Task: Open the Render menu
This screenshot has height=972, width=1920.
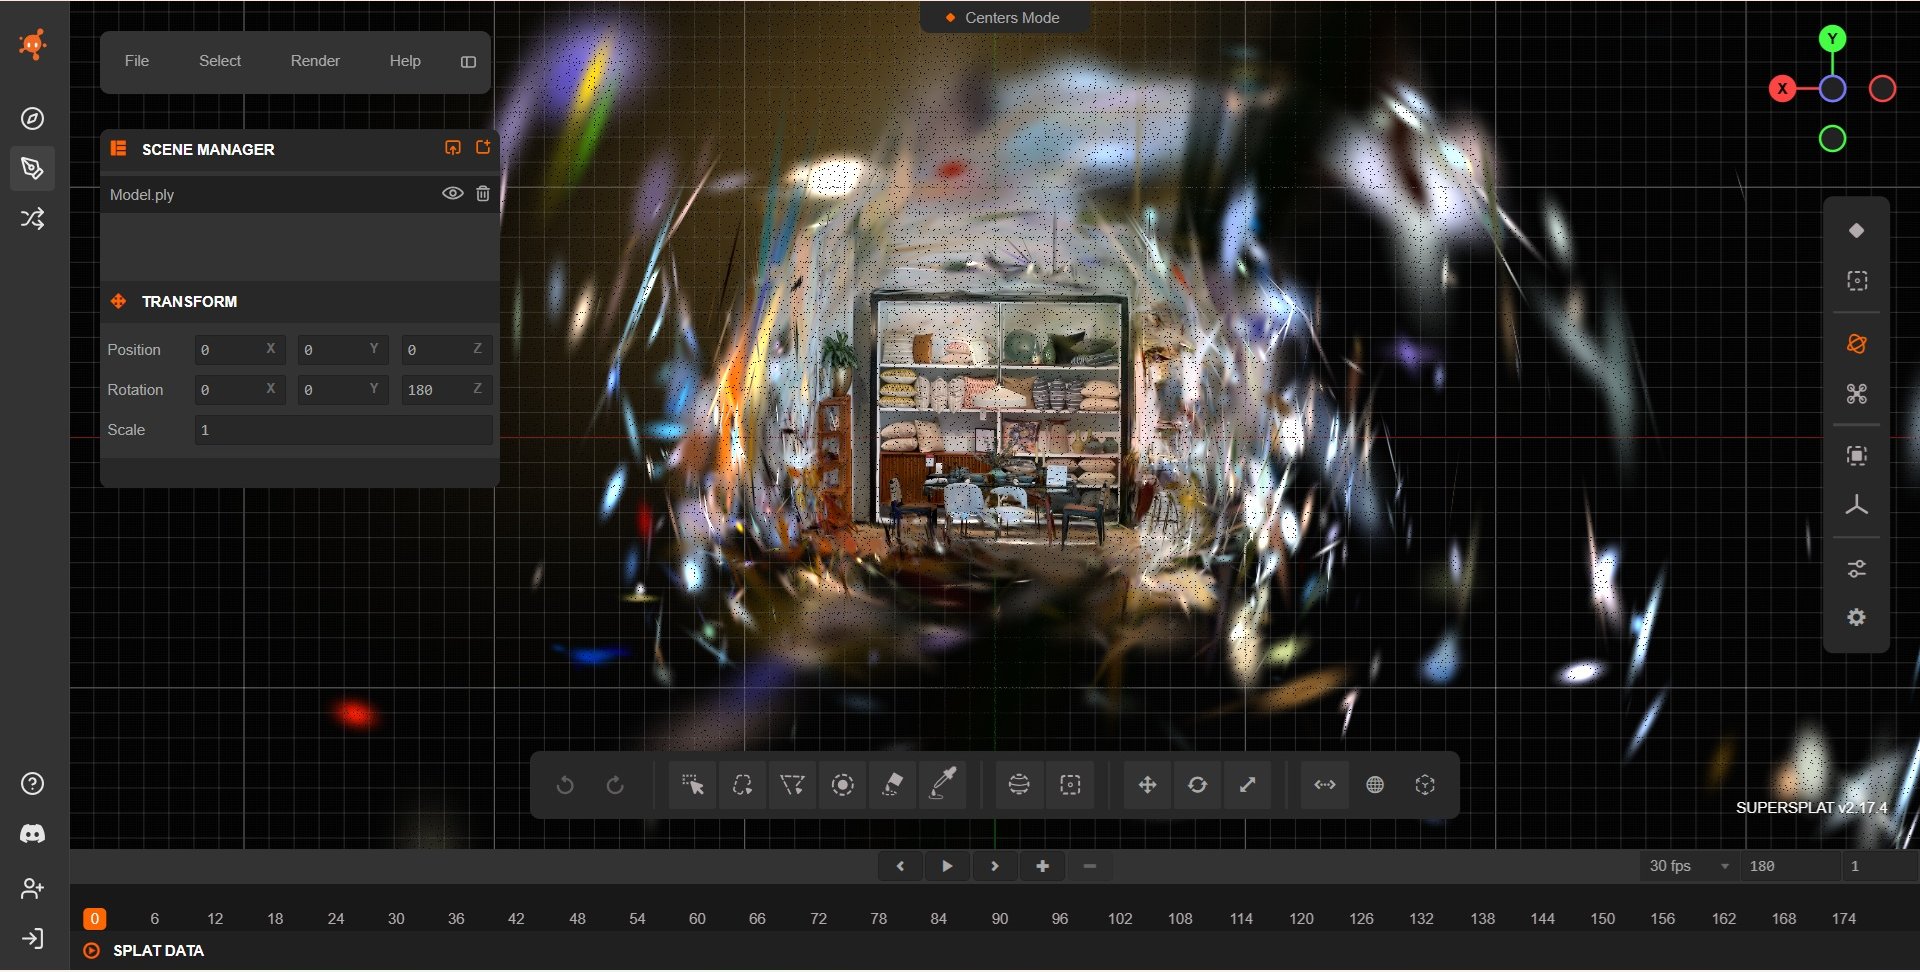Action: coord(315,61)
